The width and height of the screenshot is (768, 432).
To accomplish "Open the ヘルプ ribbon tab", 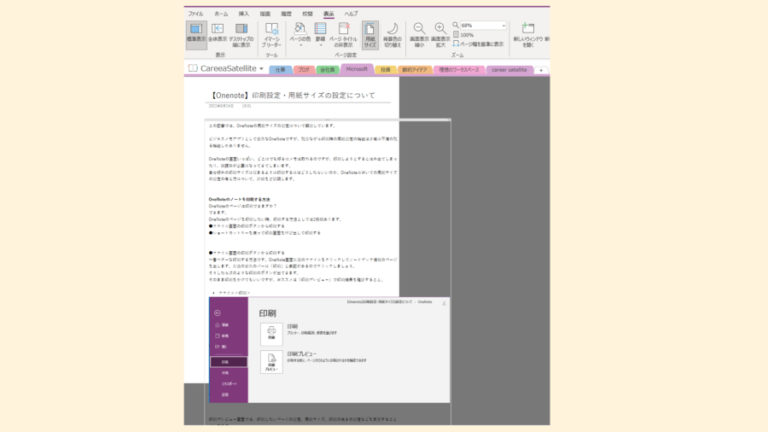I will pyautogui.click(x=351, y=14).
